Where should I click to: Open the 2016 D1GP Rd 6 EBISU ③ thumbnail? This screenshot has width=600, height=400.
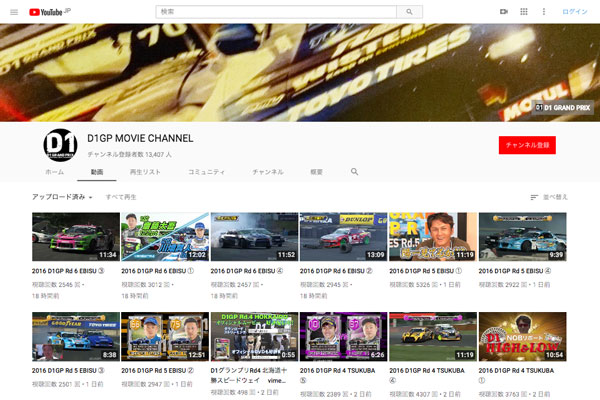(75, 236)
